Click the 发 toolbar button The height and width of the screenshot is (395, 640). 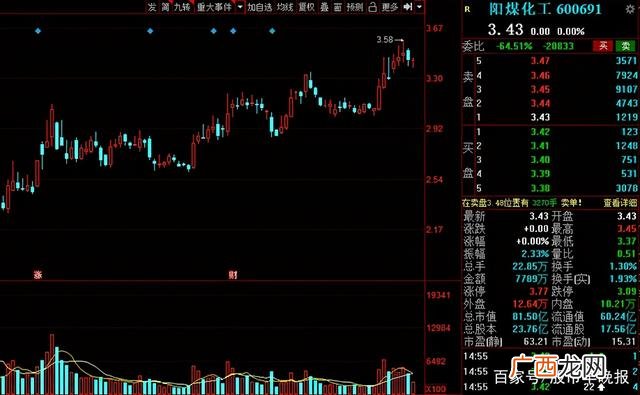tap(152, 7)
